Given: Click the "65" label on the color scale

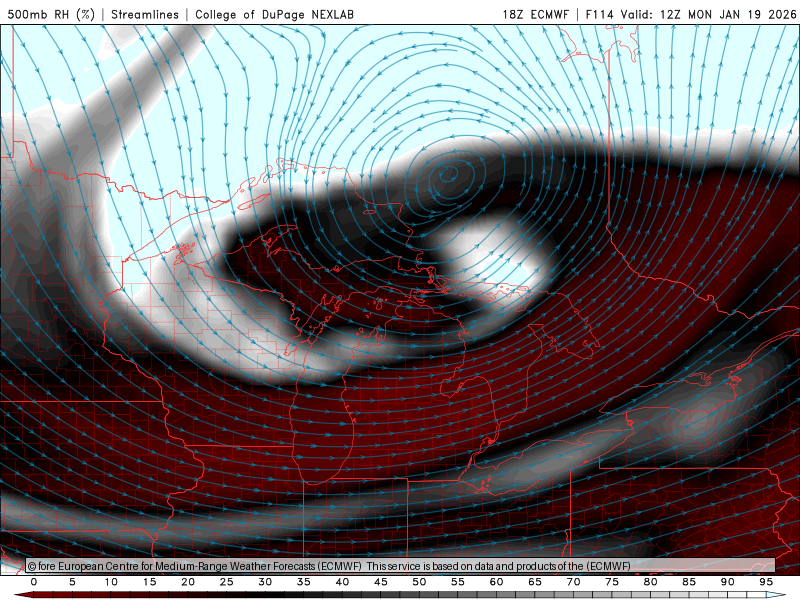Looking at the screenshot, I should [535, 582].
